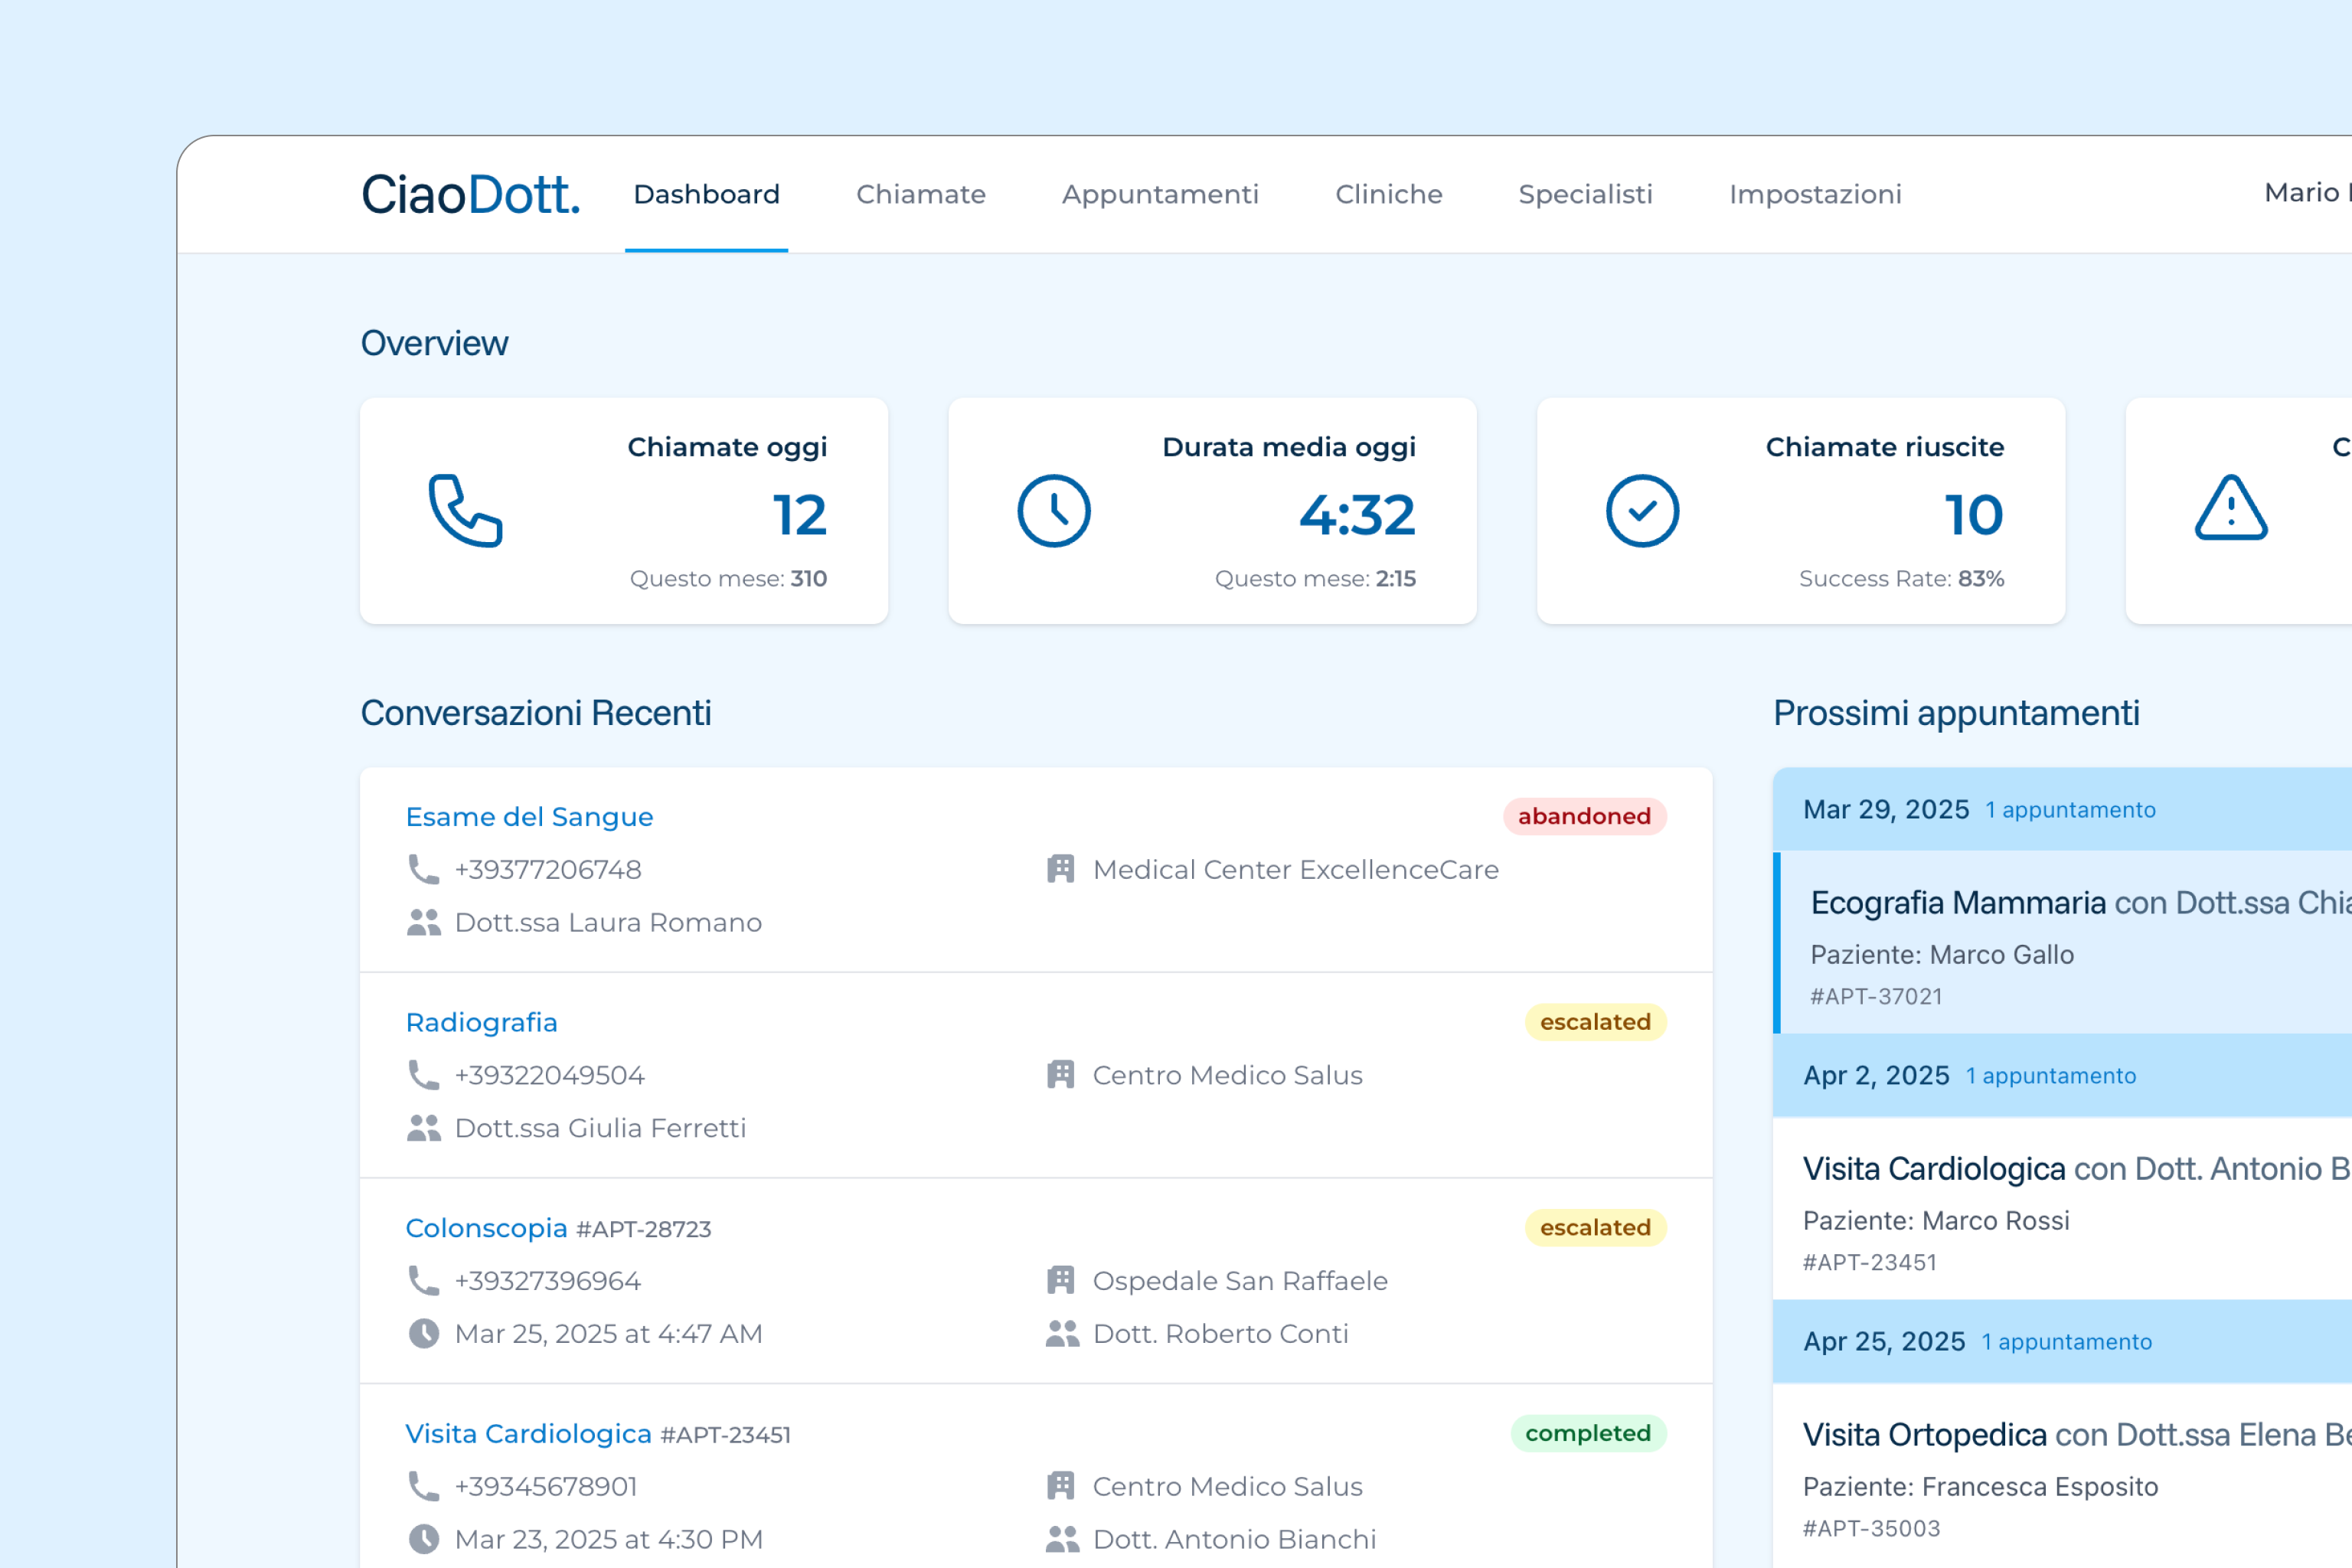Click people icon beside Dott.ssa Laura Romano
This screenshot has height=1568, width=2352.
tap(424, 922)
